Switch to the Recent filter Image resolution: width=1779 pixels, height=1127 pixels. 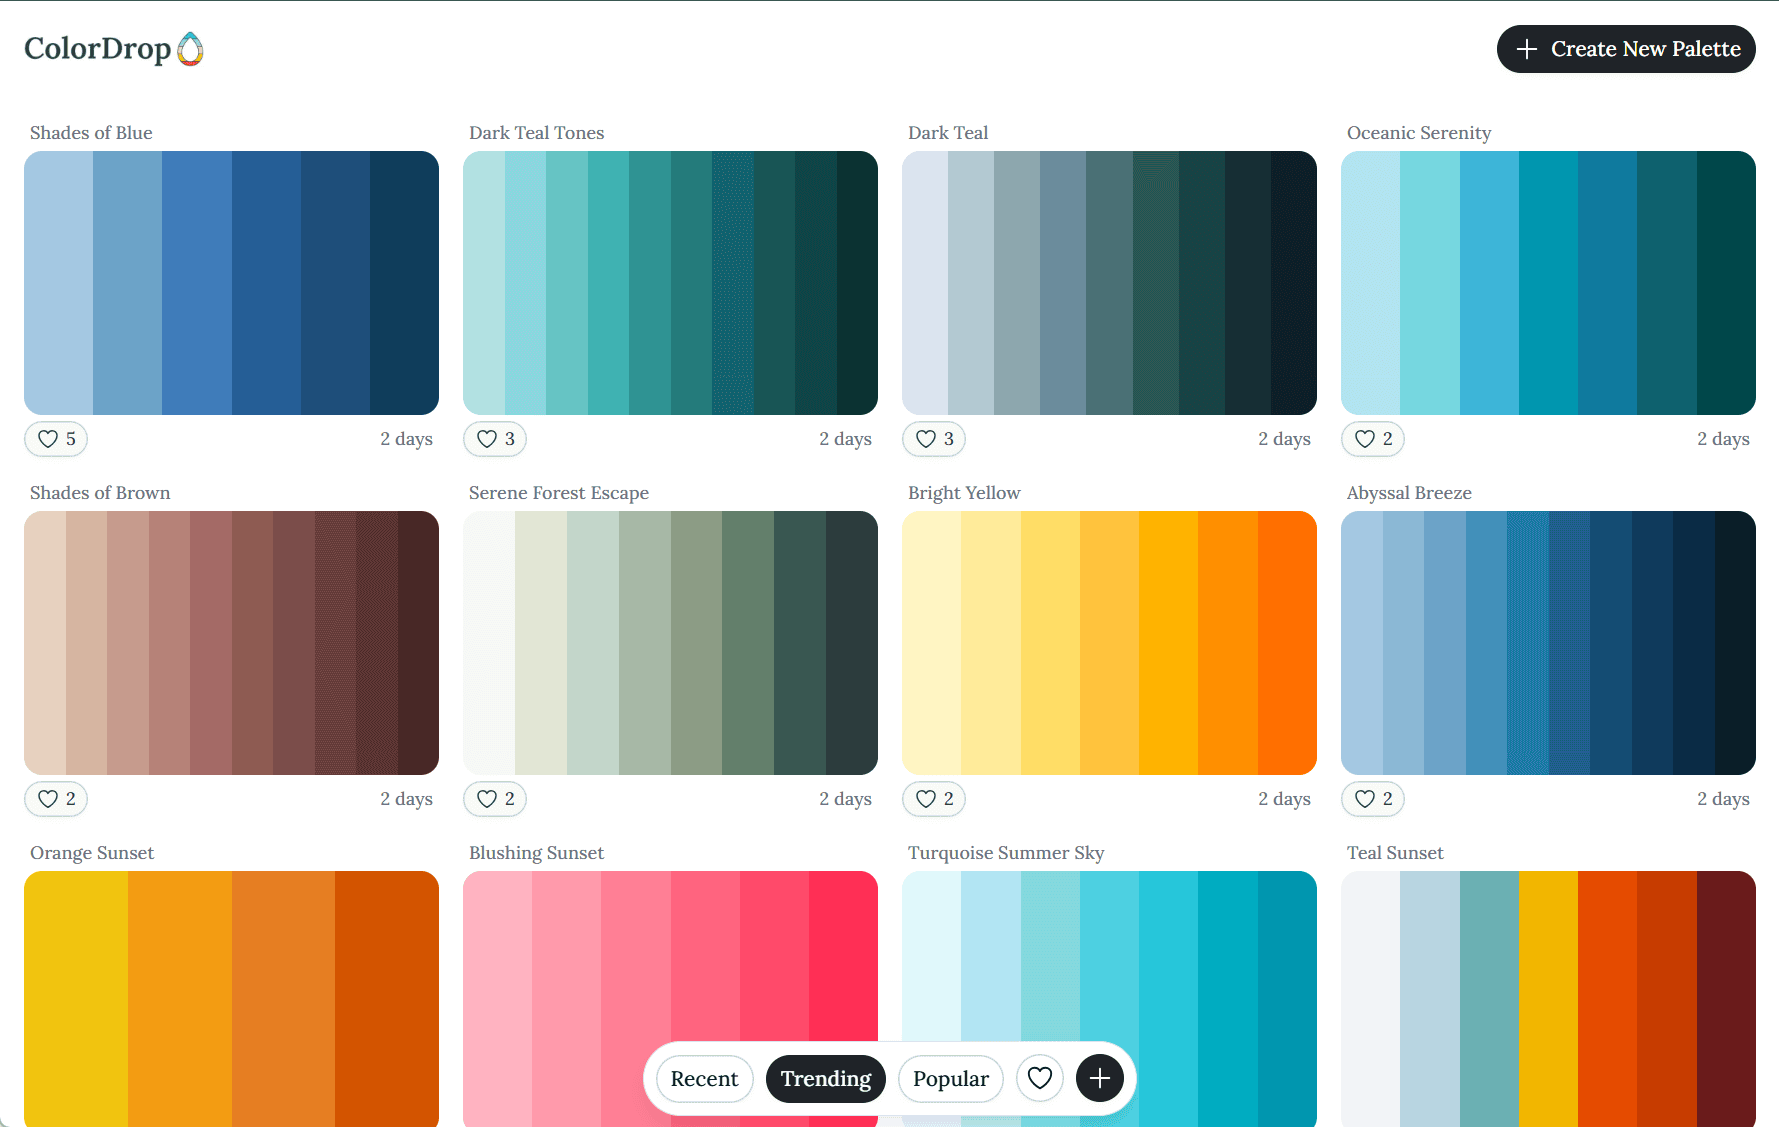(704, 1078)
